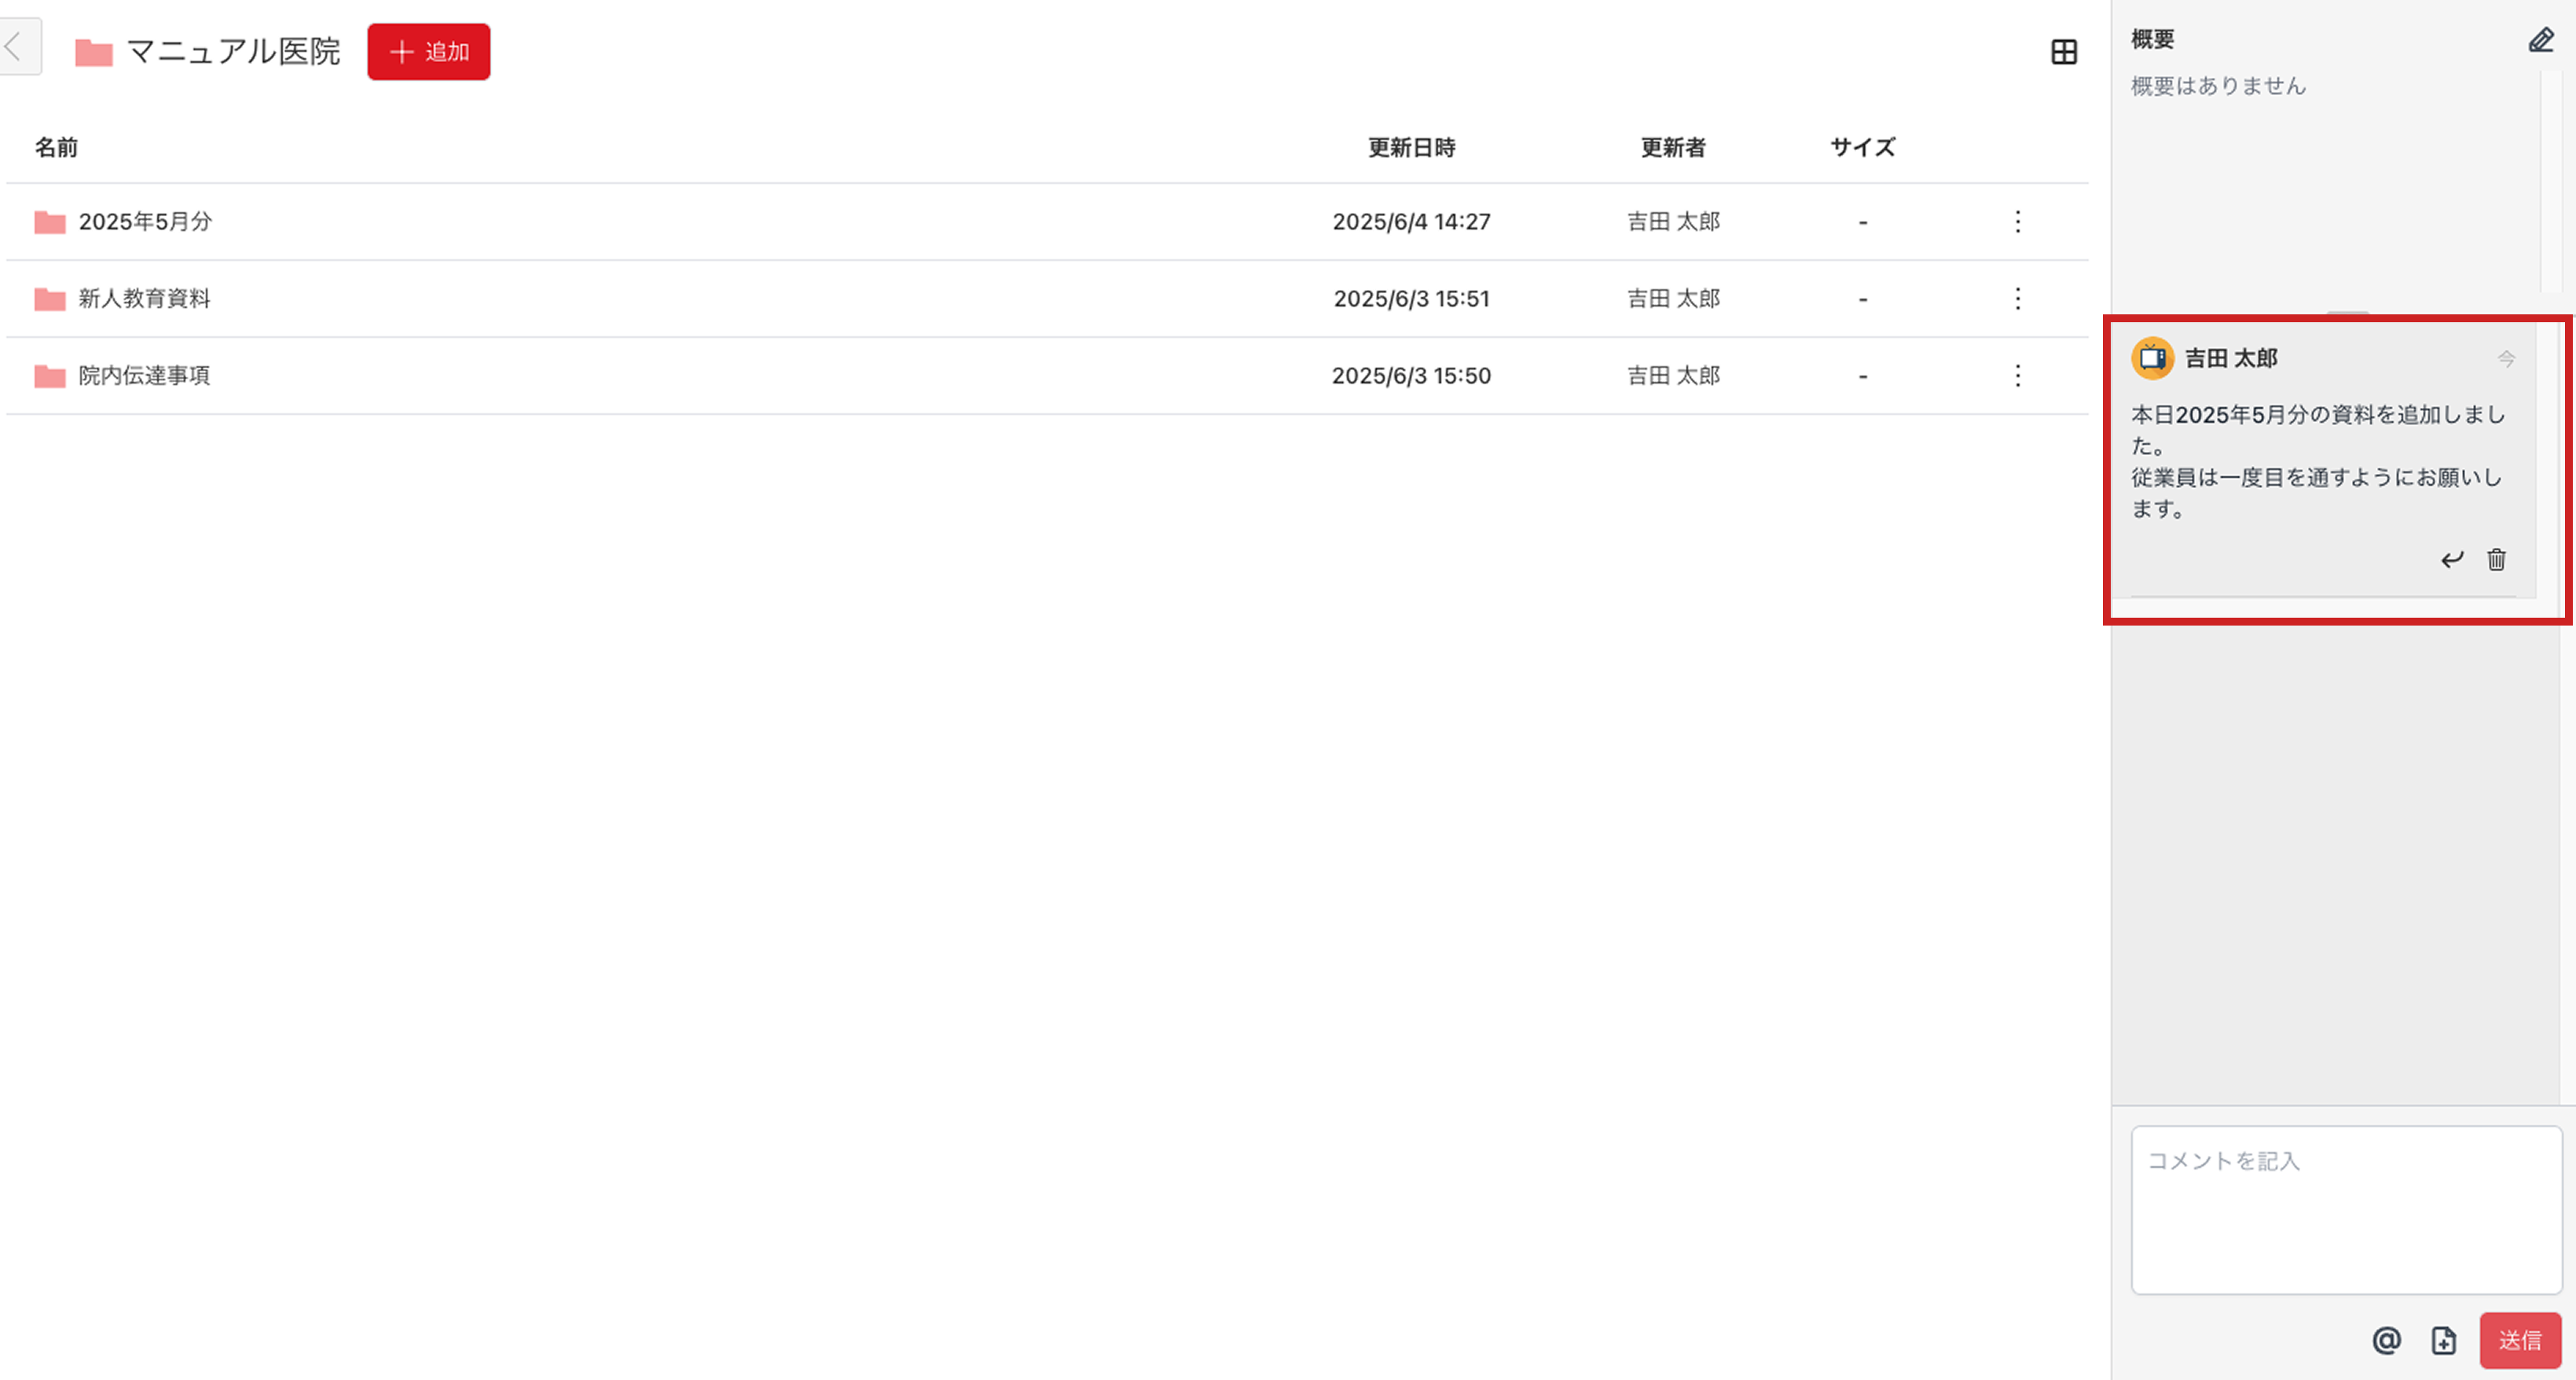2576x1380 pixels.
Task: Click the comment text about 2025年5月分の資料
Action: click(x=2317, y=461)
